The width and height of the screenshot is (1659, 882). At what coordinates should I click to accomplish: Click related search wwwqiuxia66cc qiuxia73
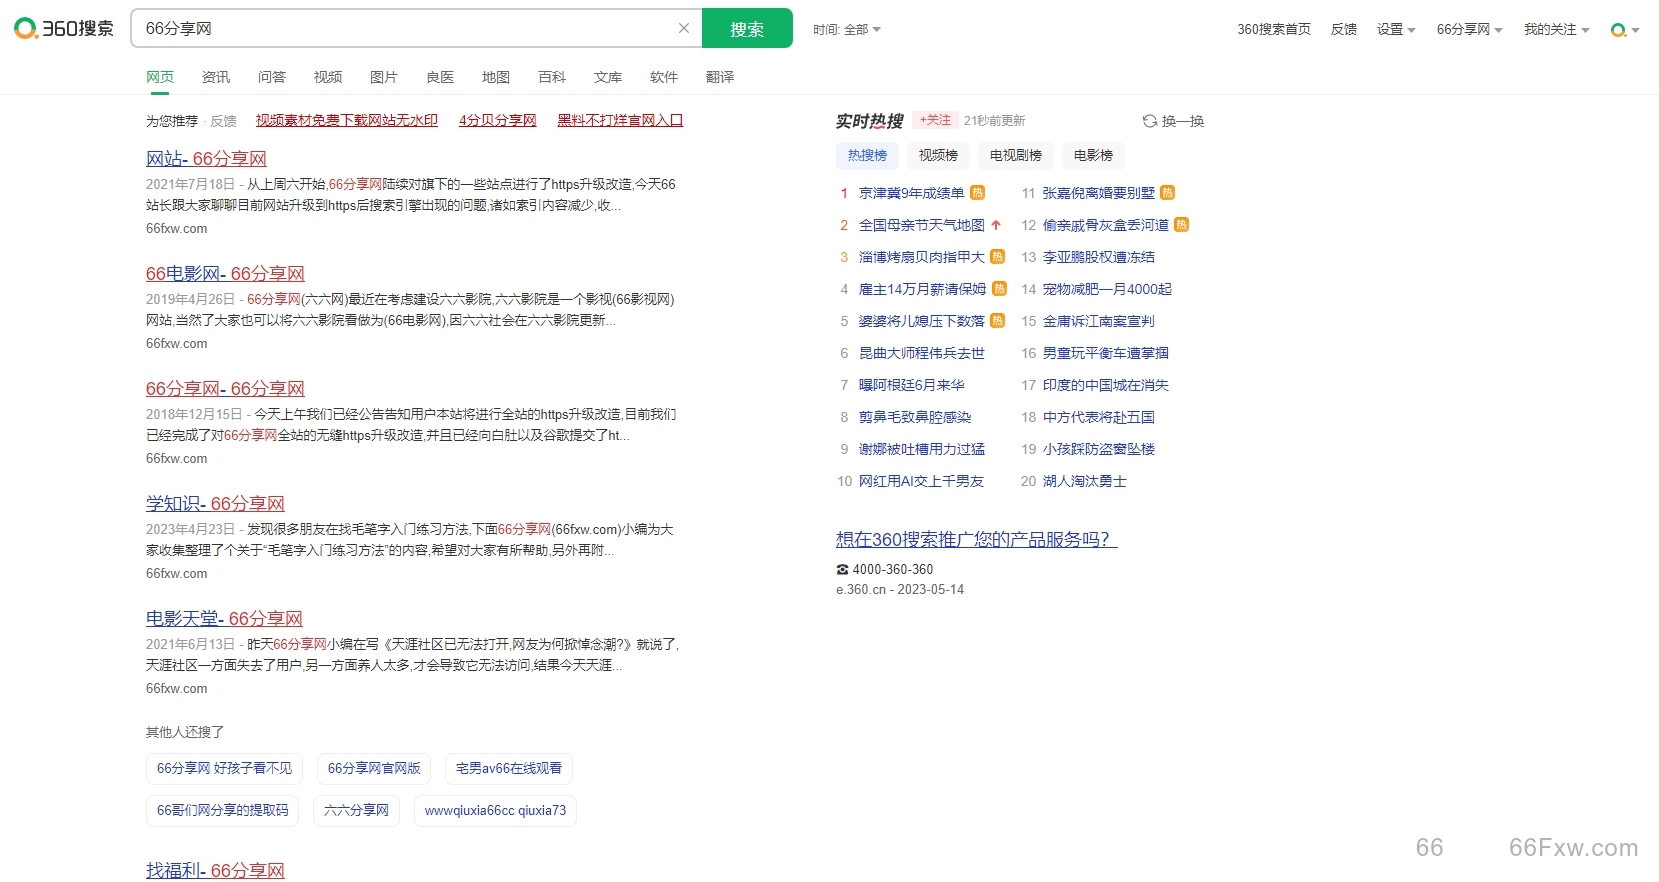point(495,810)
